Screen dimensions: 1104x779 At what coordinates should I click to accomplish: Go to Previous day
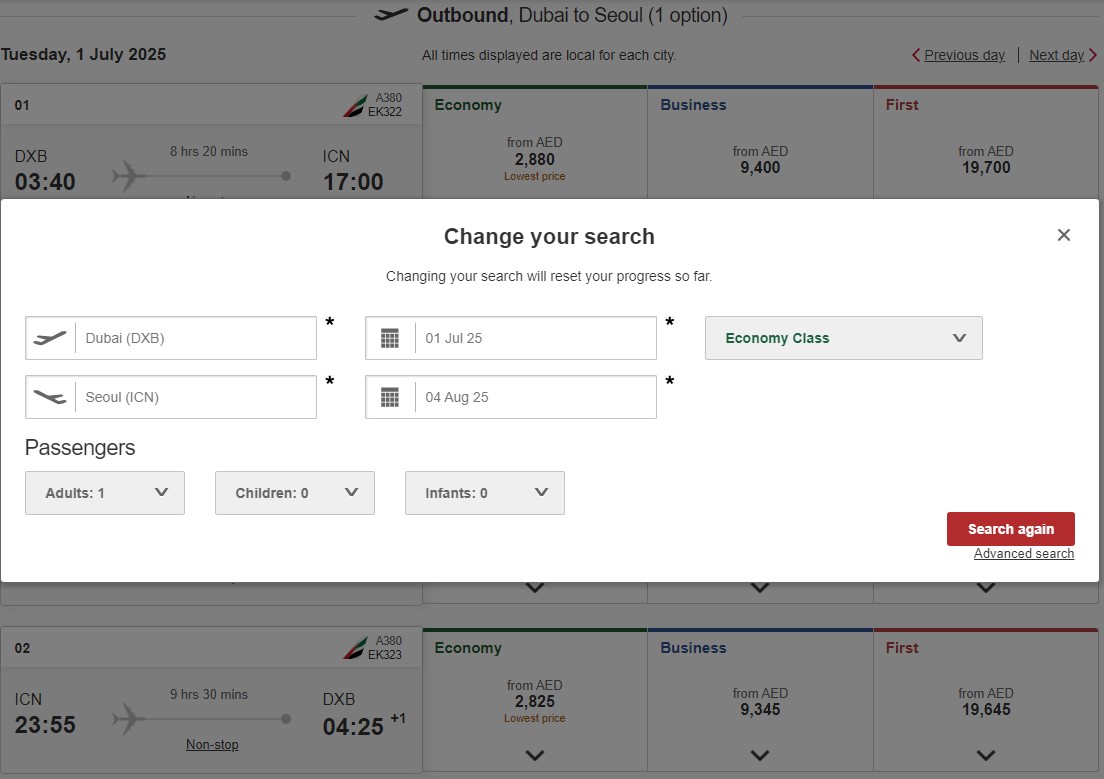tap(964, 55)
